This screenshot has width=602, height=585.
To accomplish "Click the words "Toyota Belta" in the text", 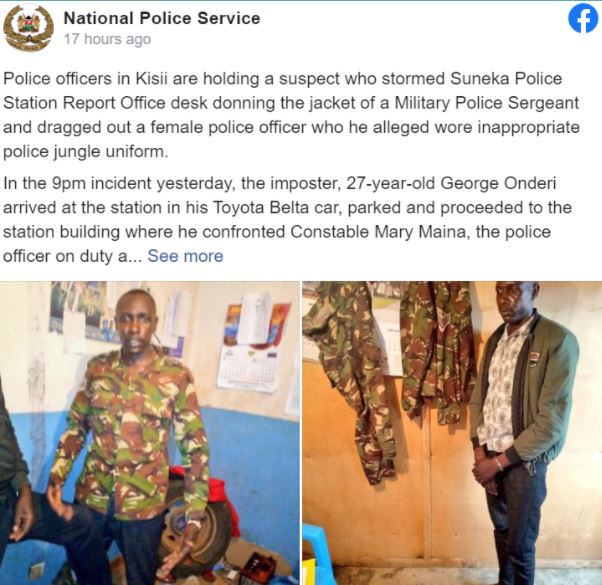I will [x=260, y=208].
